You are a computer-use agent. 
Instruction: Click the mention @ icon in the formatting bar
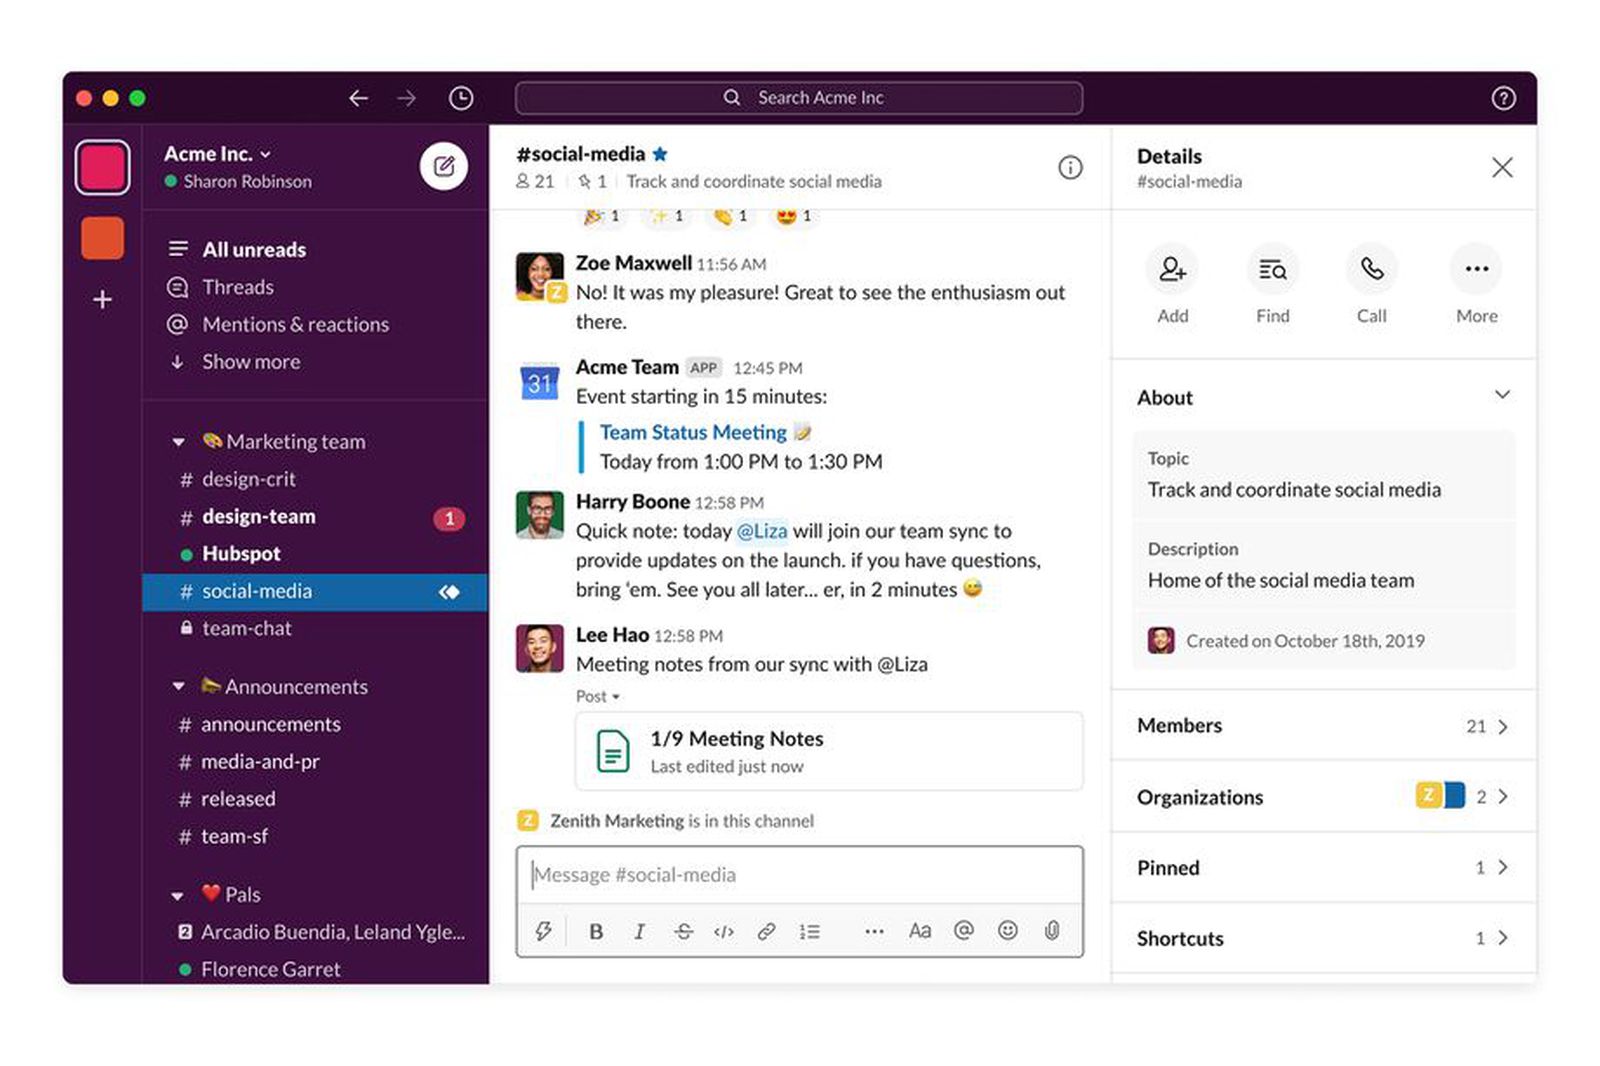[x=963, y=931]
